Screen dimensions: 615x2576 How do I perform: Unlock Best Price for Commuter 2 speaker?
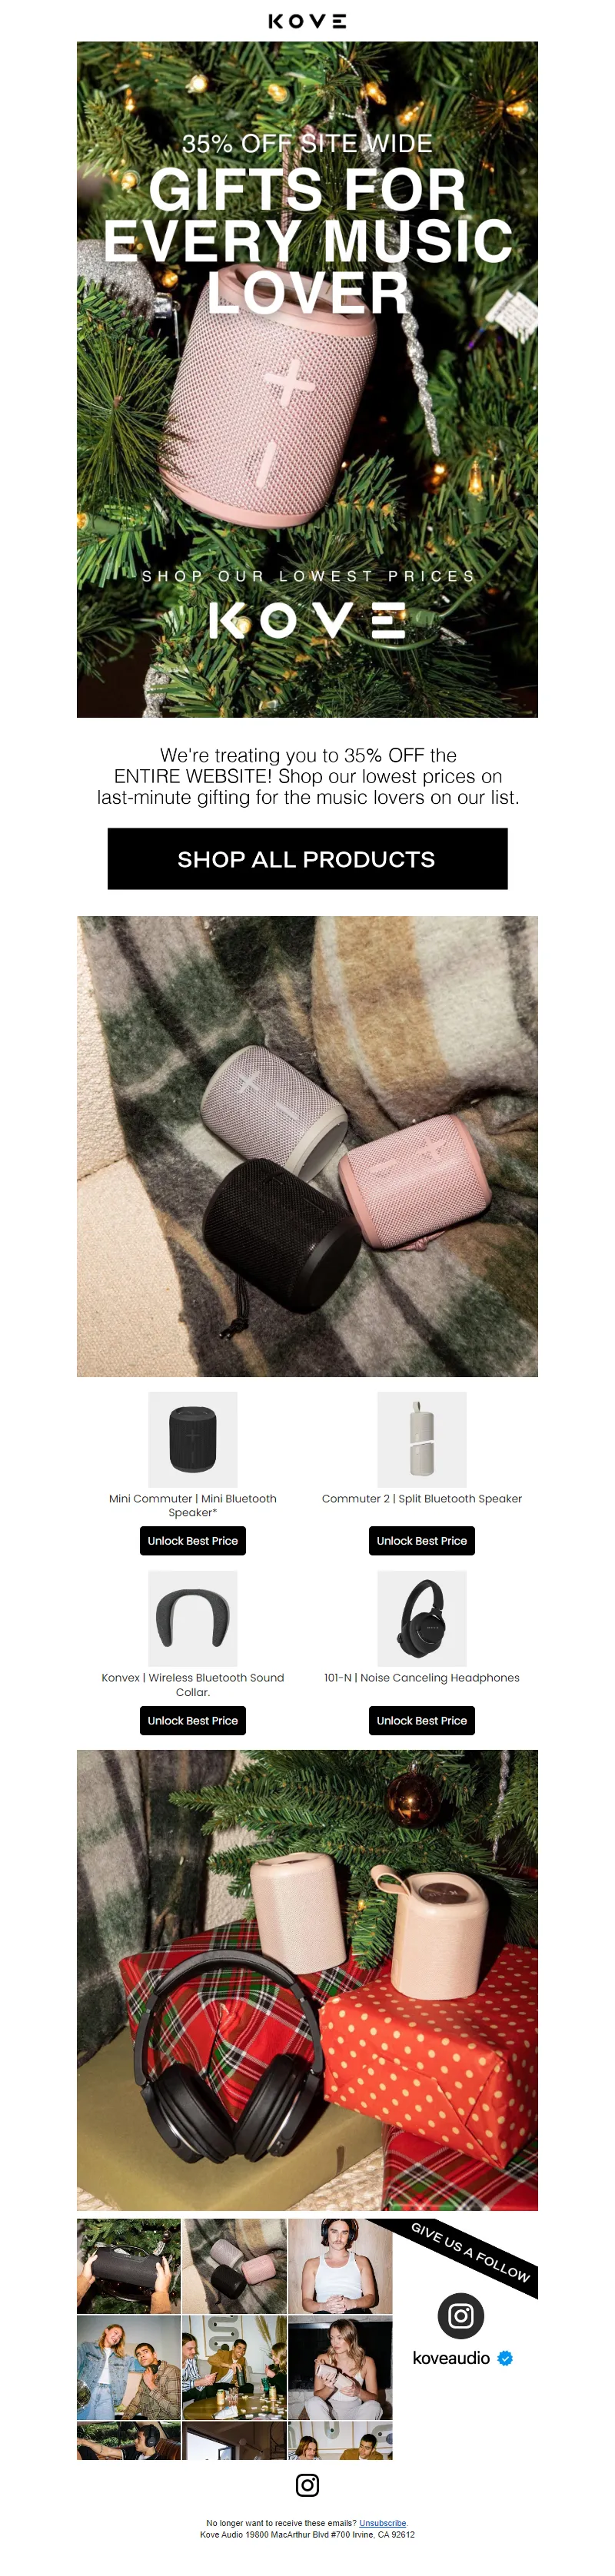click(422, 1541)
